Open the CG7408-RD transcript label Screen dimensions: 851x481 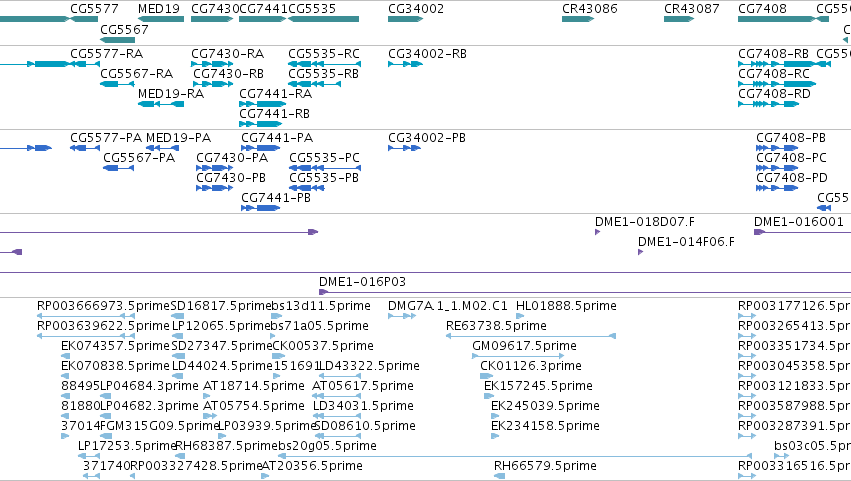[774, 93]
